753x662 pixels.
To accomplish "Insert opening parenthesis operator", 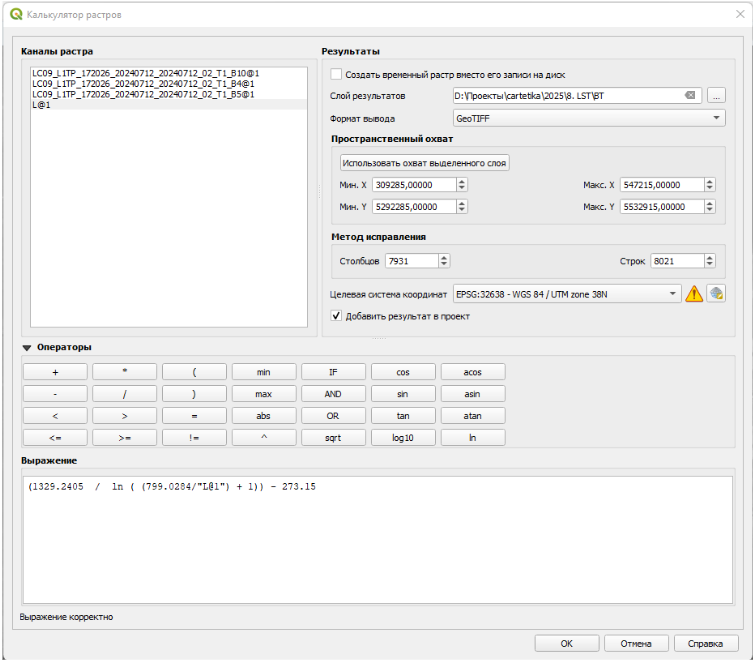I will [x=194, y=372].
